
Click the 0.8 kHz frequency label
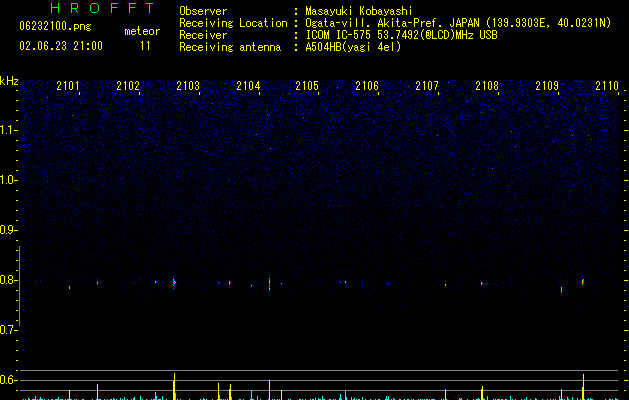click(x=8, y=280)
